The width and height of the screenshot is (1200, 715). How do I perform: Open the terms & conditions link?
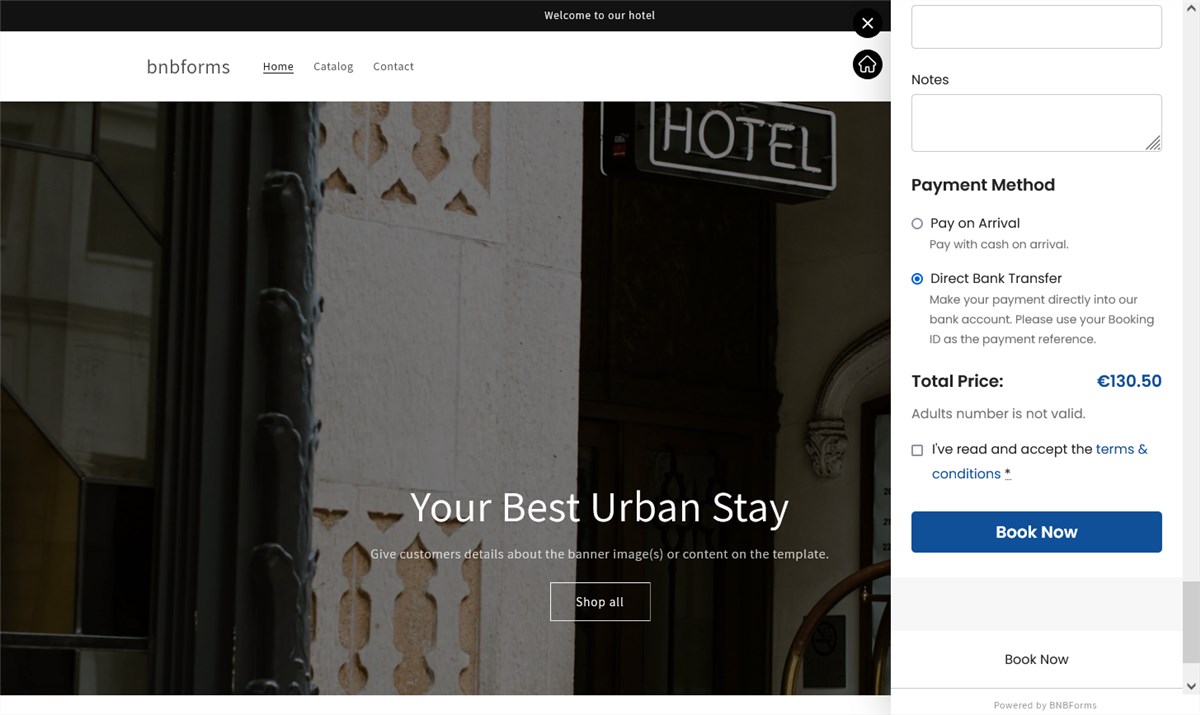(1040, 462)
